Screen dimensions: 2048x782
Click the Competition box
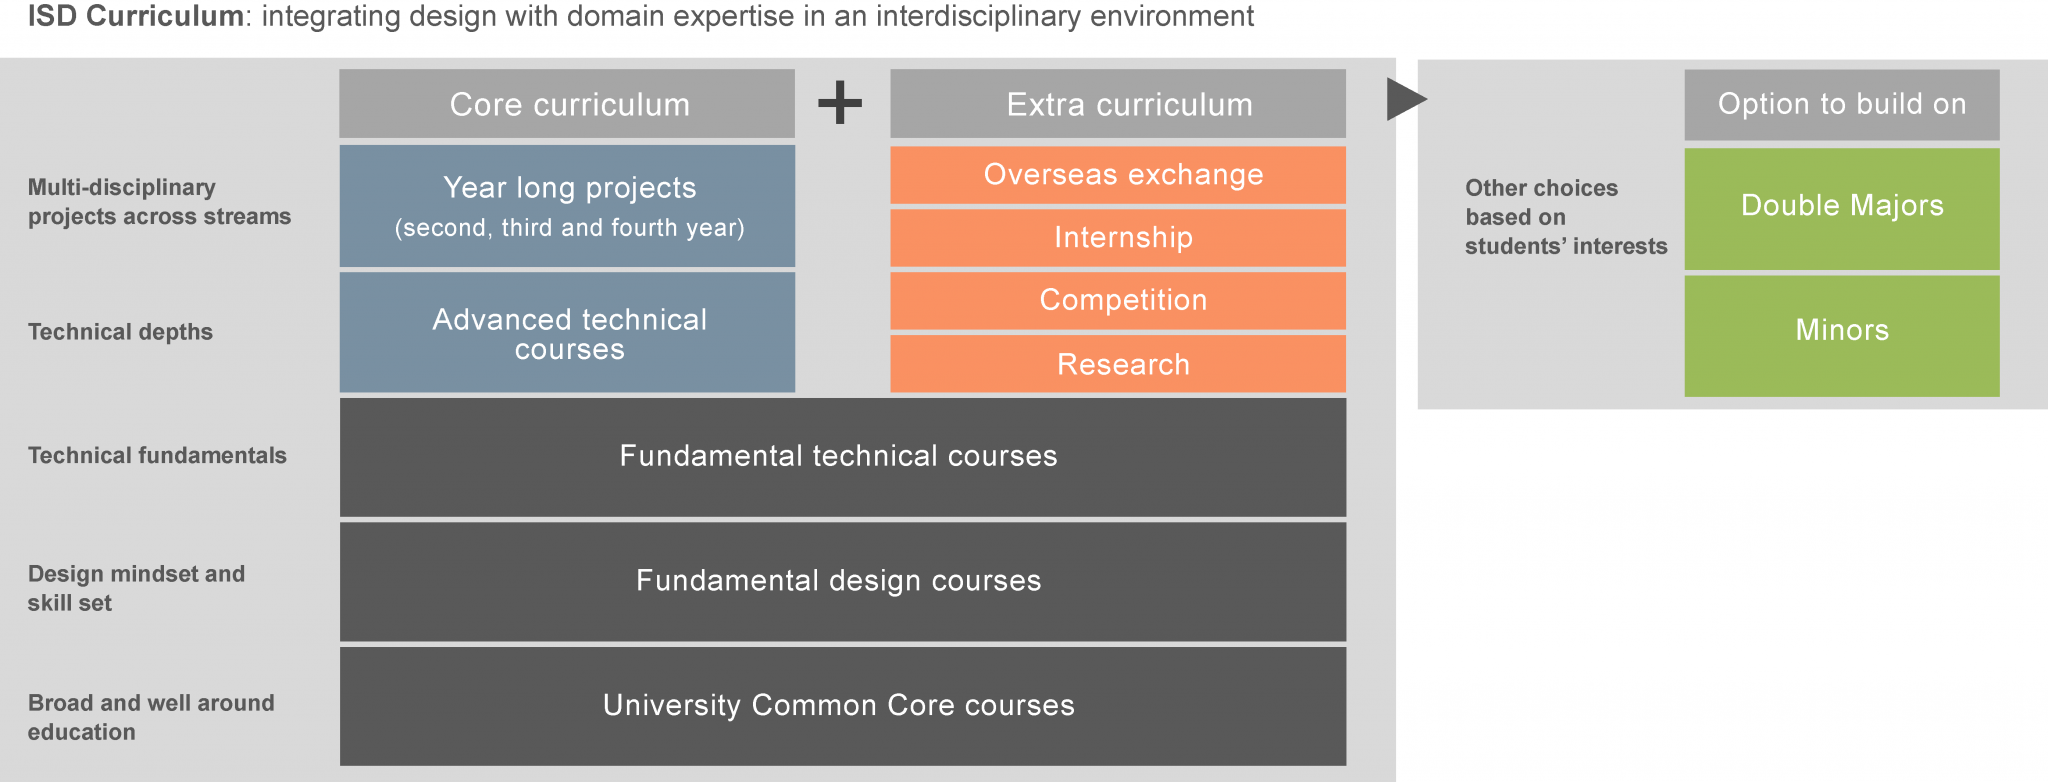coord(1118,301)
